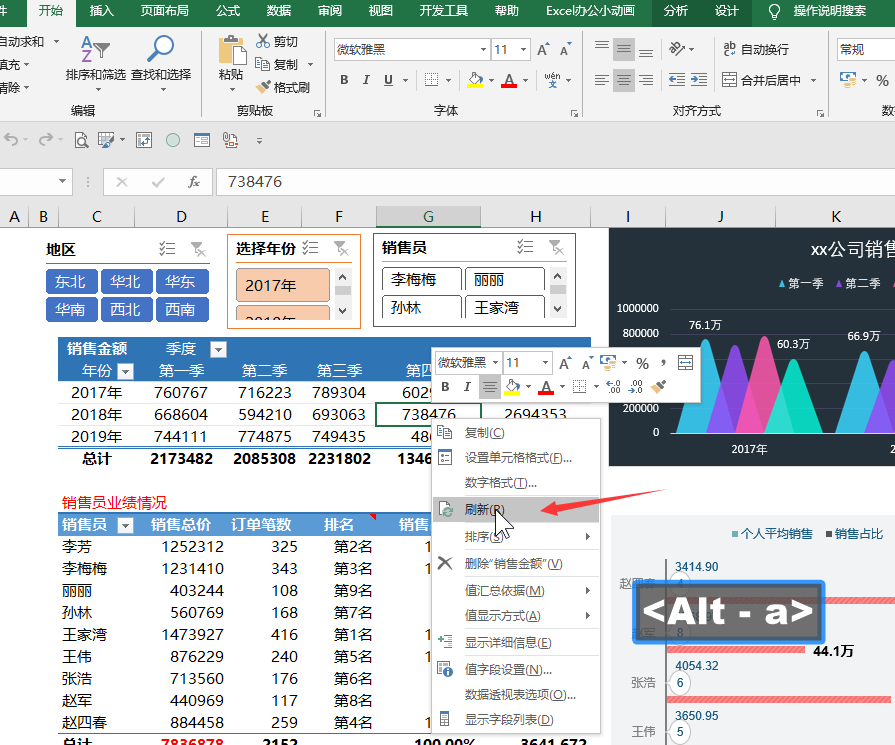
Task: Apply ribbon red font color
Action: tap(509, 80)
